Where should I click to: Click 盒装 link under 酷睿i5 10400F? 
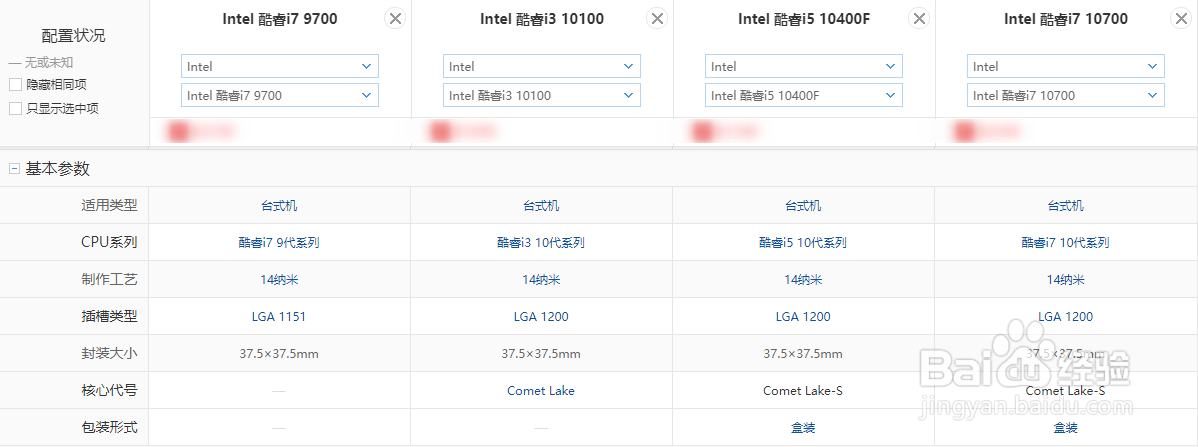[x=803, y=427]
